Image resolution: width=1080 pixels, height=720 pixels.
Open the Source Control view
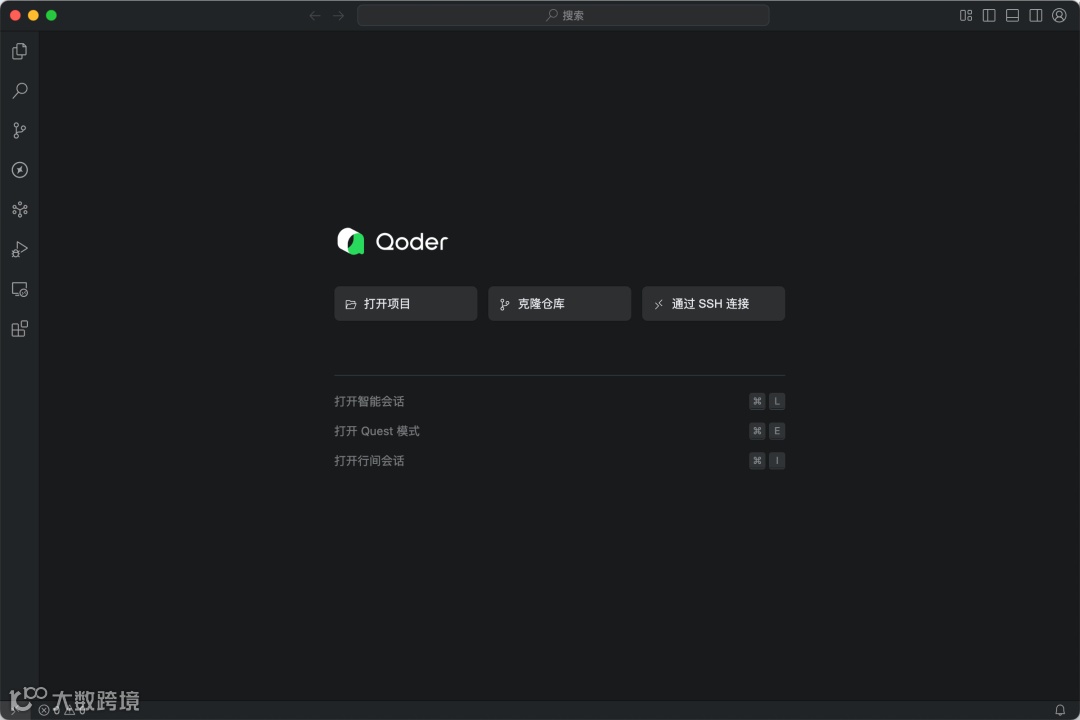[19, 130]
